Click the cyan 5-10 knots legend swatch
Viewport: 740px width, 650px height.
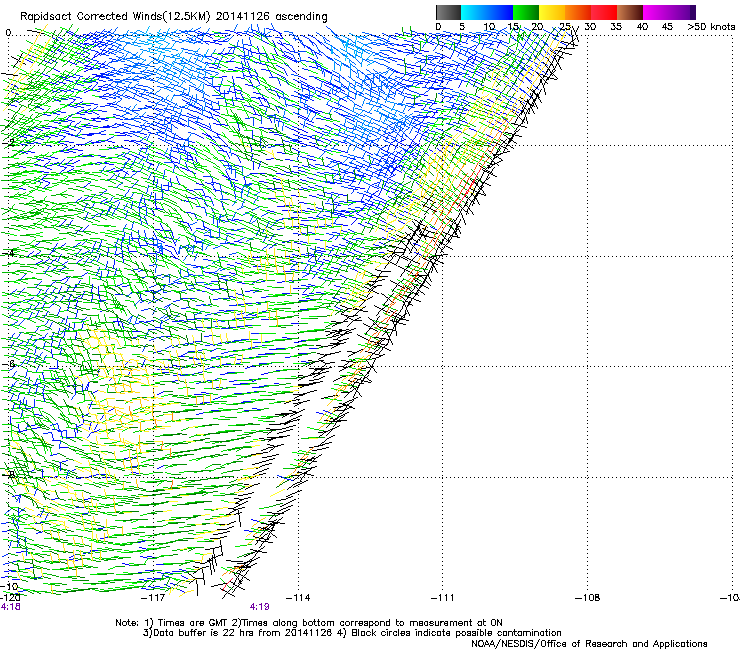coord(474,12)
